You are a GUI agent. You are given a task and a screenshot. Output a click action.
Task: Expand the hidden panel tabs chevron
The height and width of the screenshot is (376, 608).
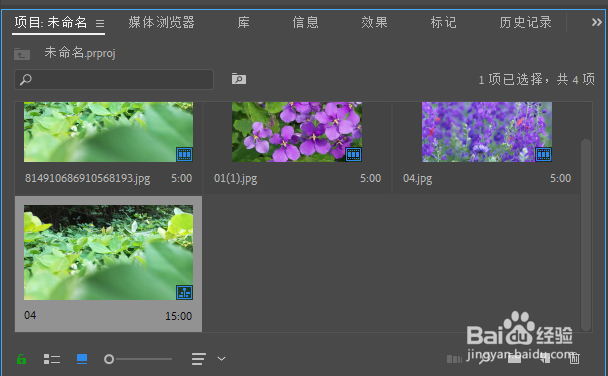tap(596, 22)
